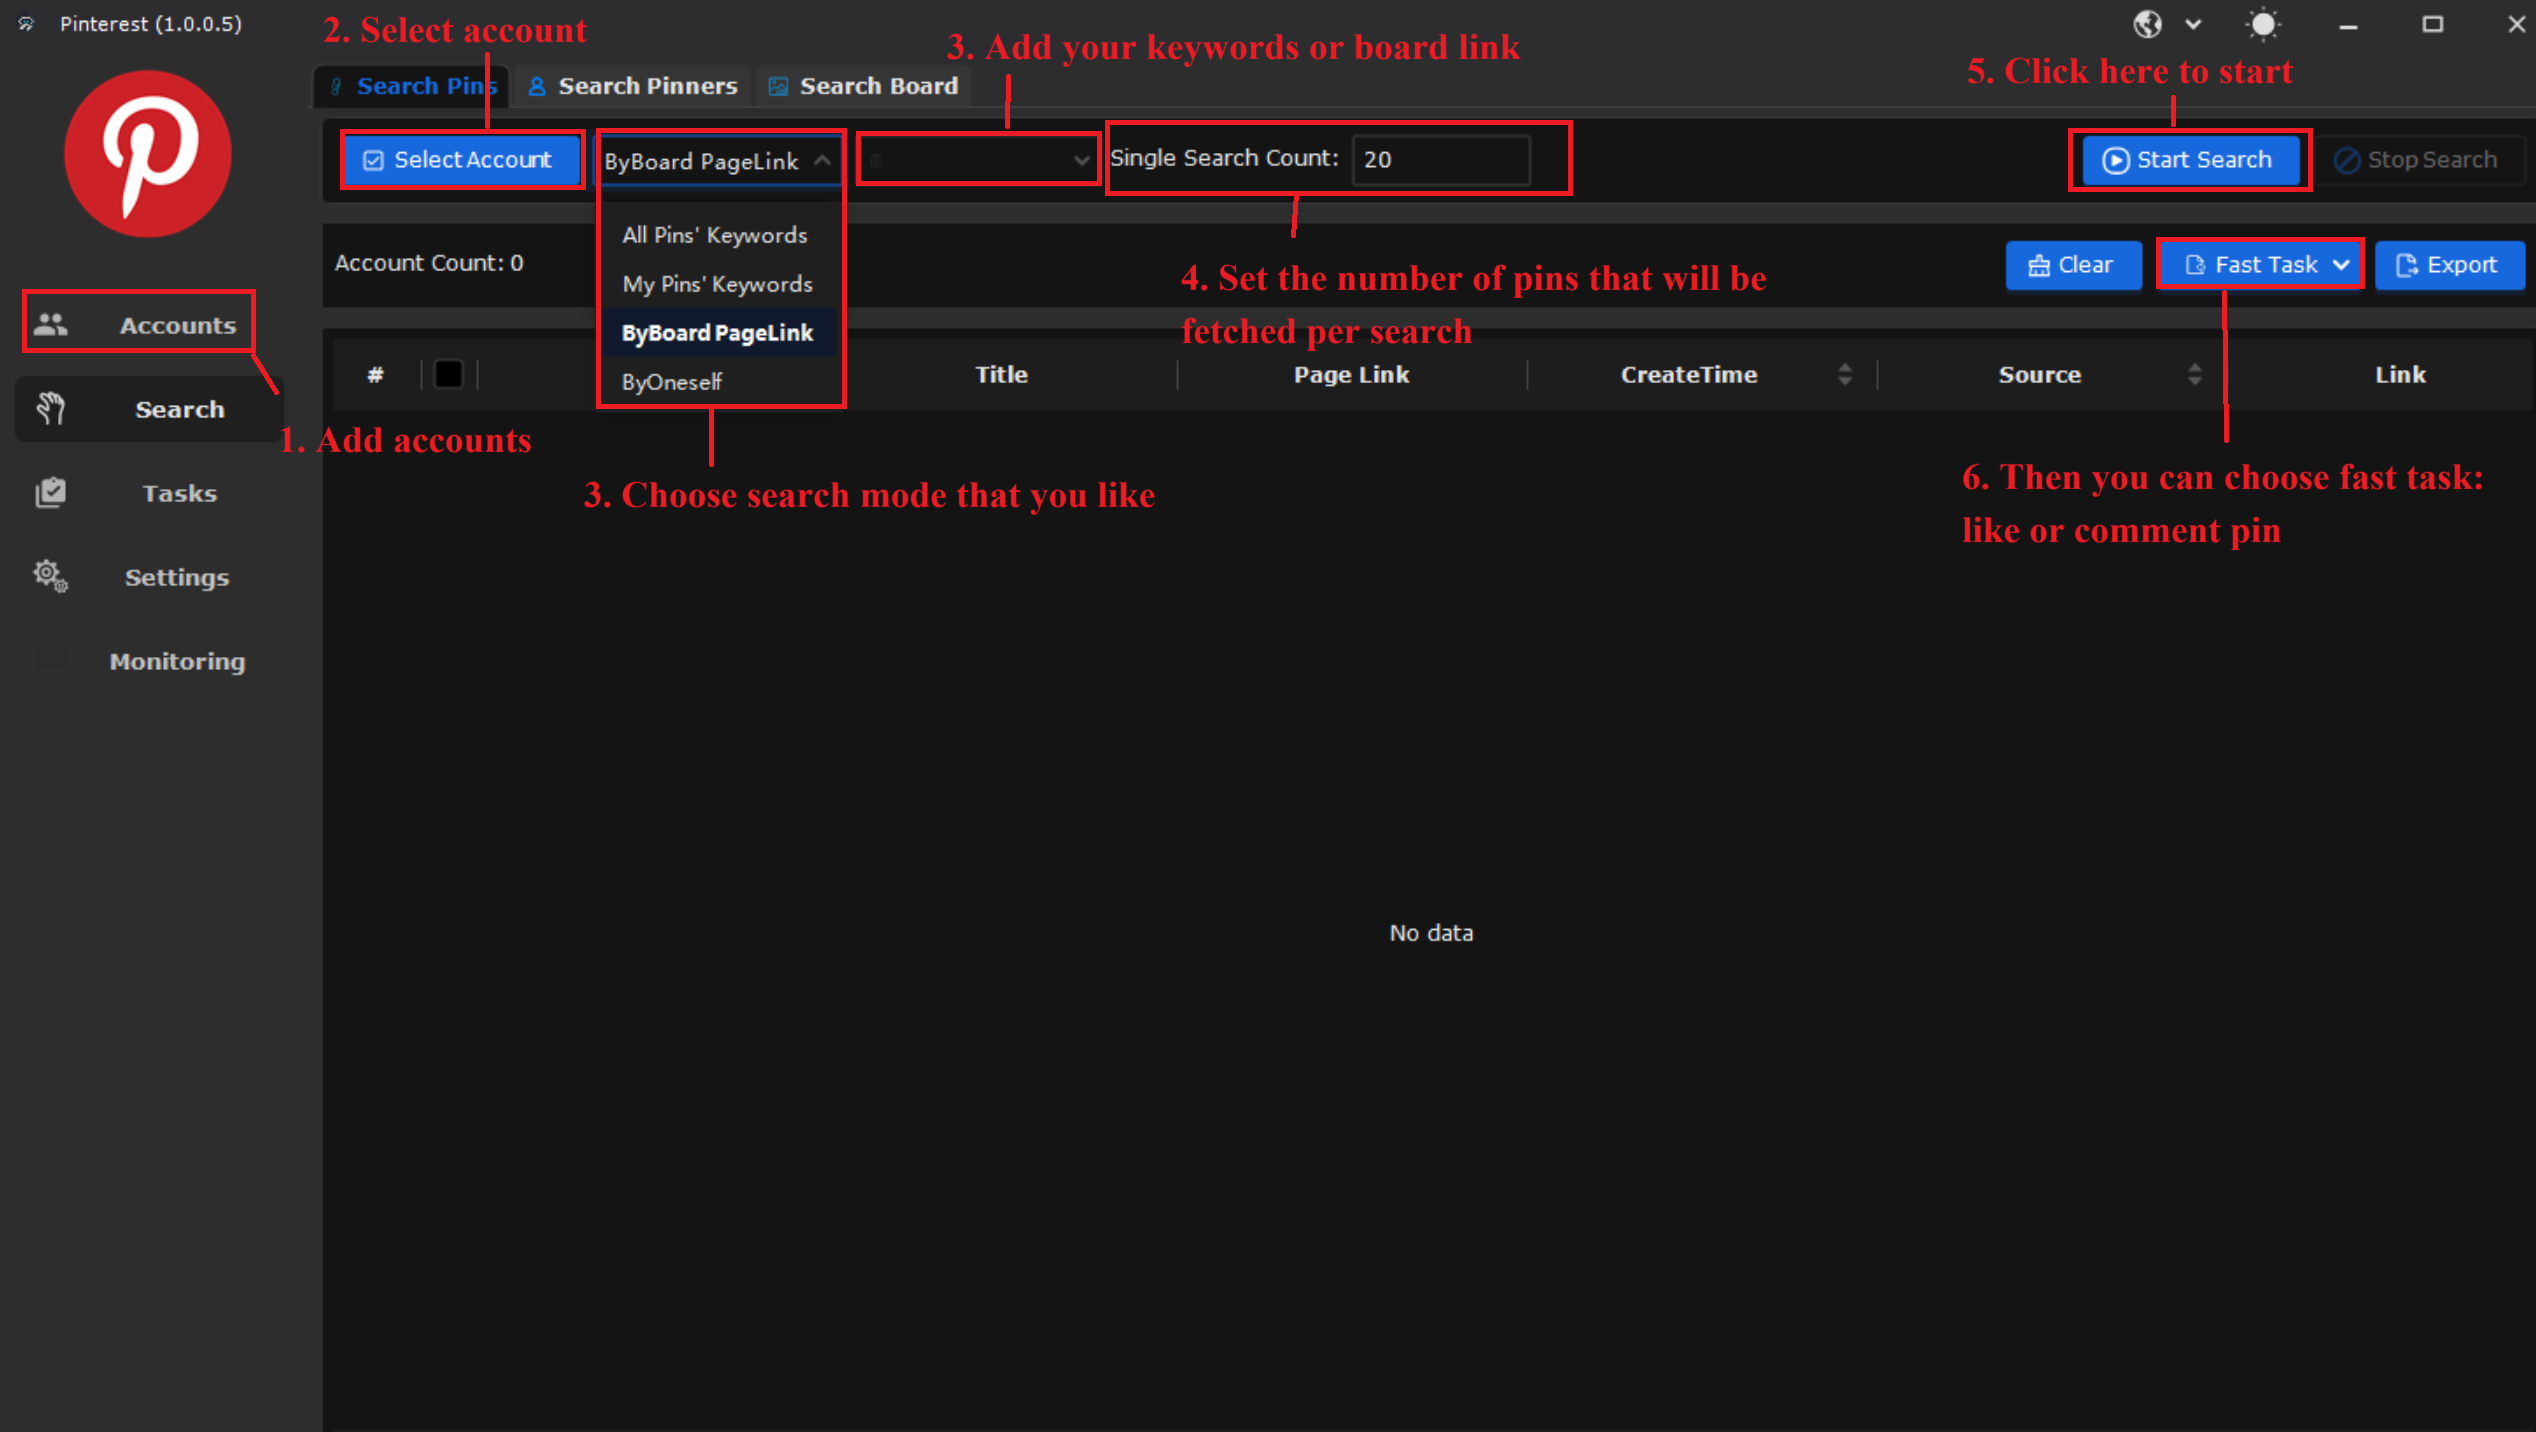The height and width of the screenshot is (1432, 2536).
Task: Switch to the Search Board tab
Action: (864, 86)
